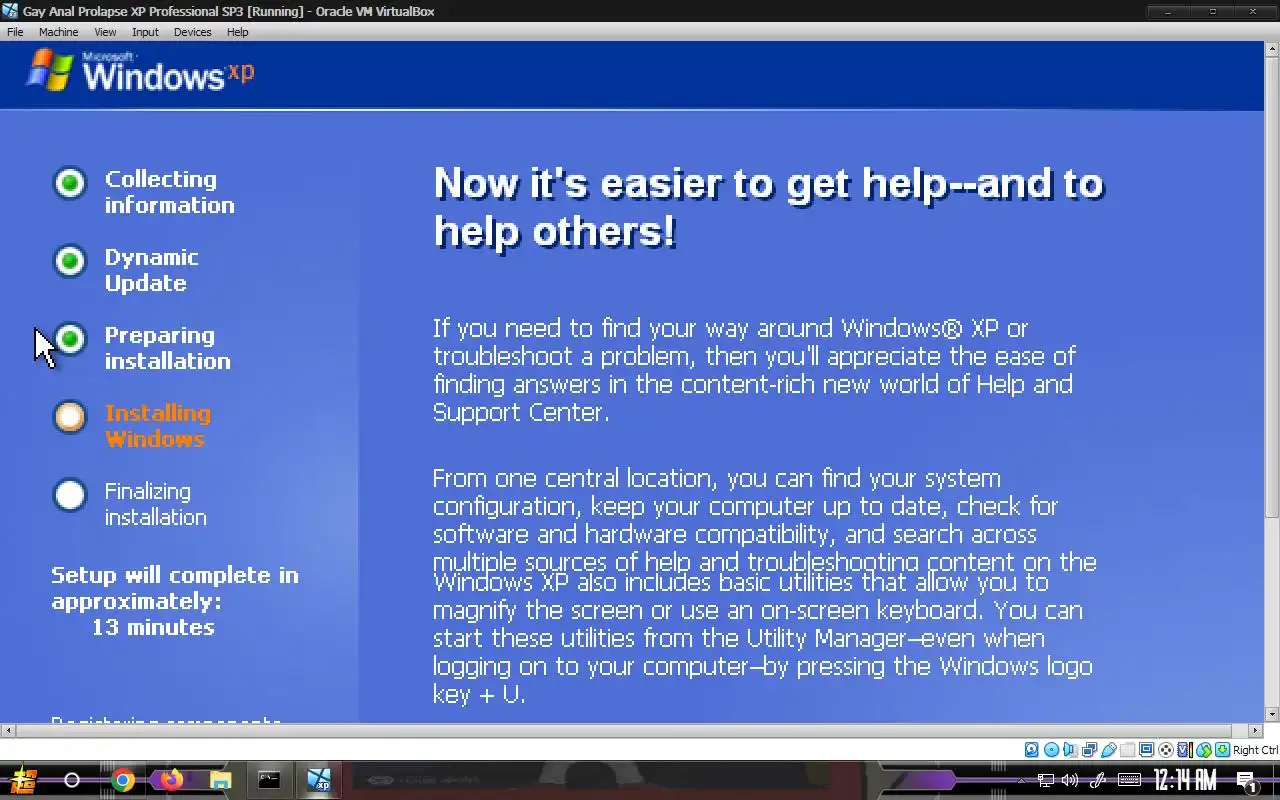This screenshot has height=800, width=1280.
Task: Open the volume control tray icon
Action: click(1070, 781)
